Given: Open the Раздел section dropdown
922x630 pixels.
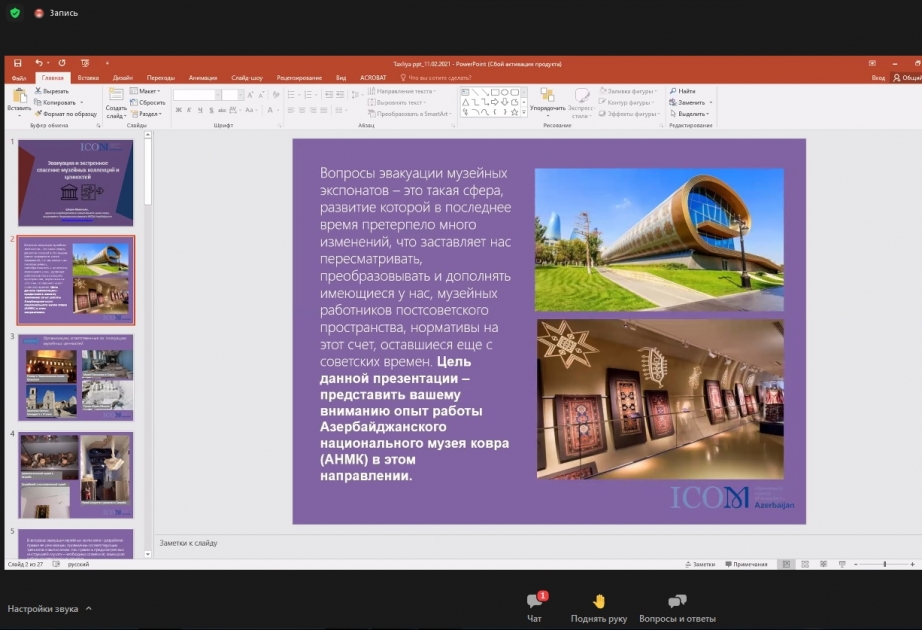Looking at the screenshot, I should [x=146, y=114].
